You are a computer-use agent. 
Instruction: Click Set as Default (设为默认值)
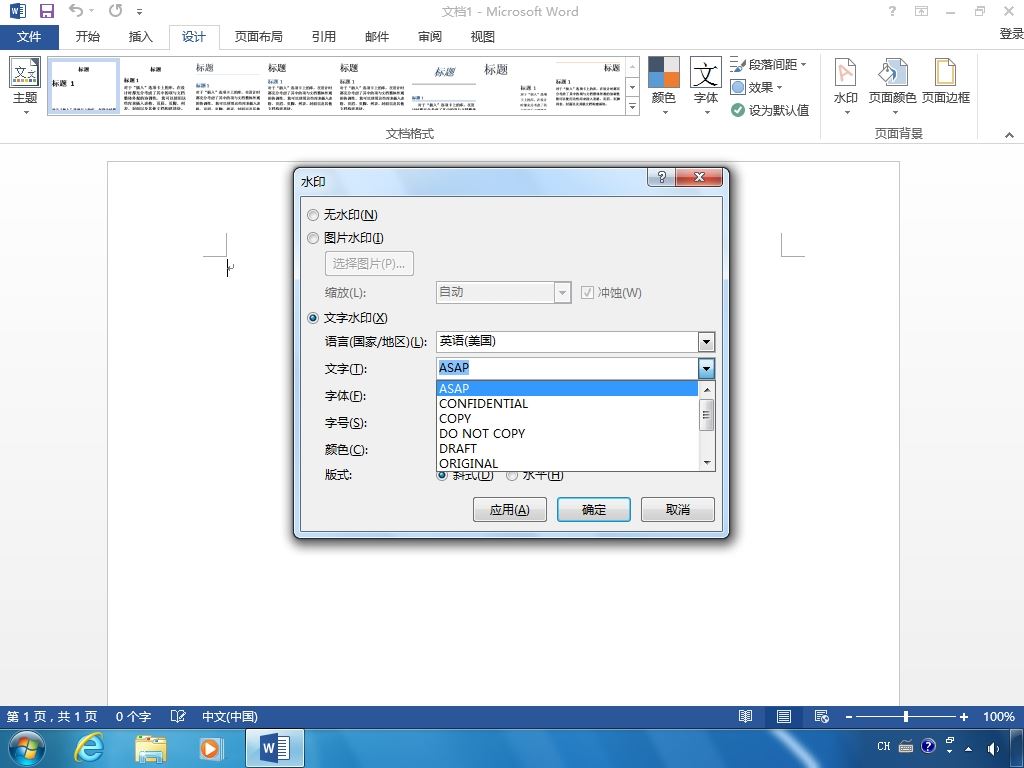click(x=770, y=110)
